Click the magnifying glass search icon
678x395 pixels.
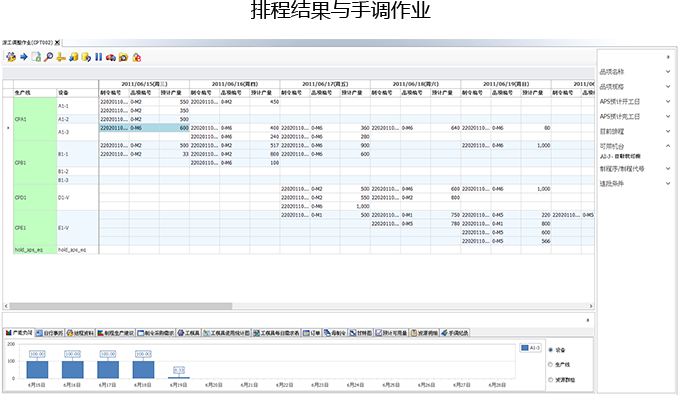[x=48, y=57]
